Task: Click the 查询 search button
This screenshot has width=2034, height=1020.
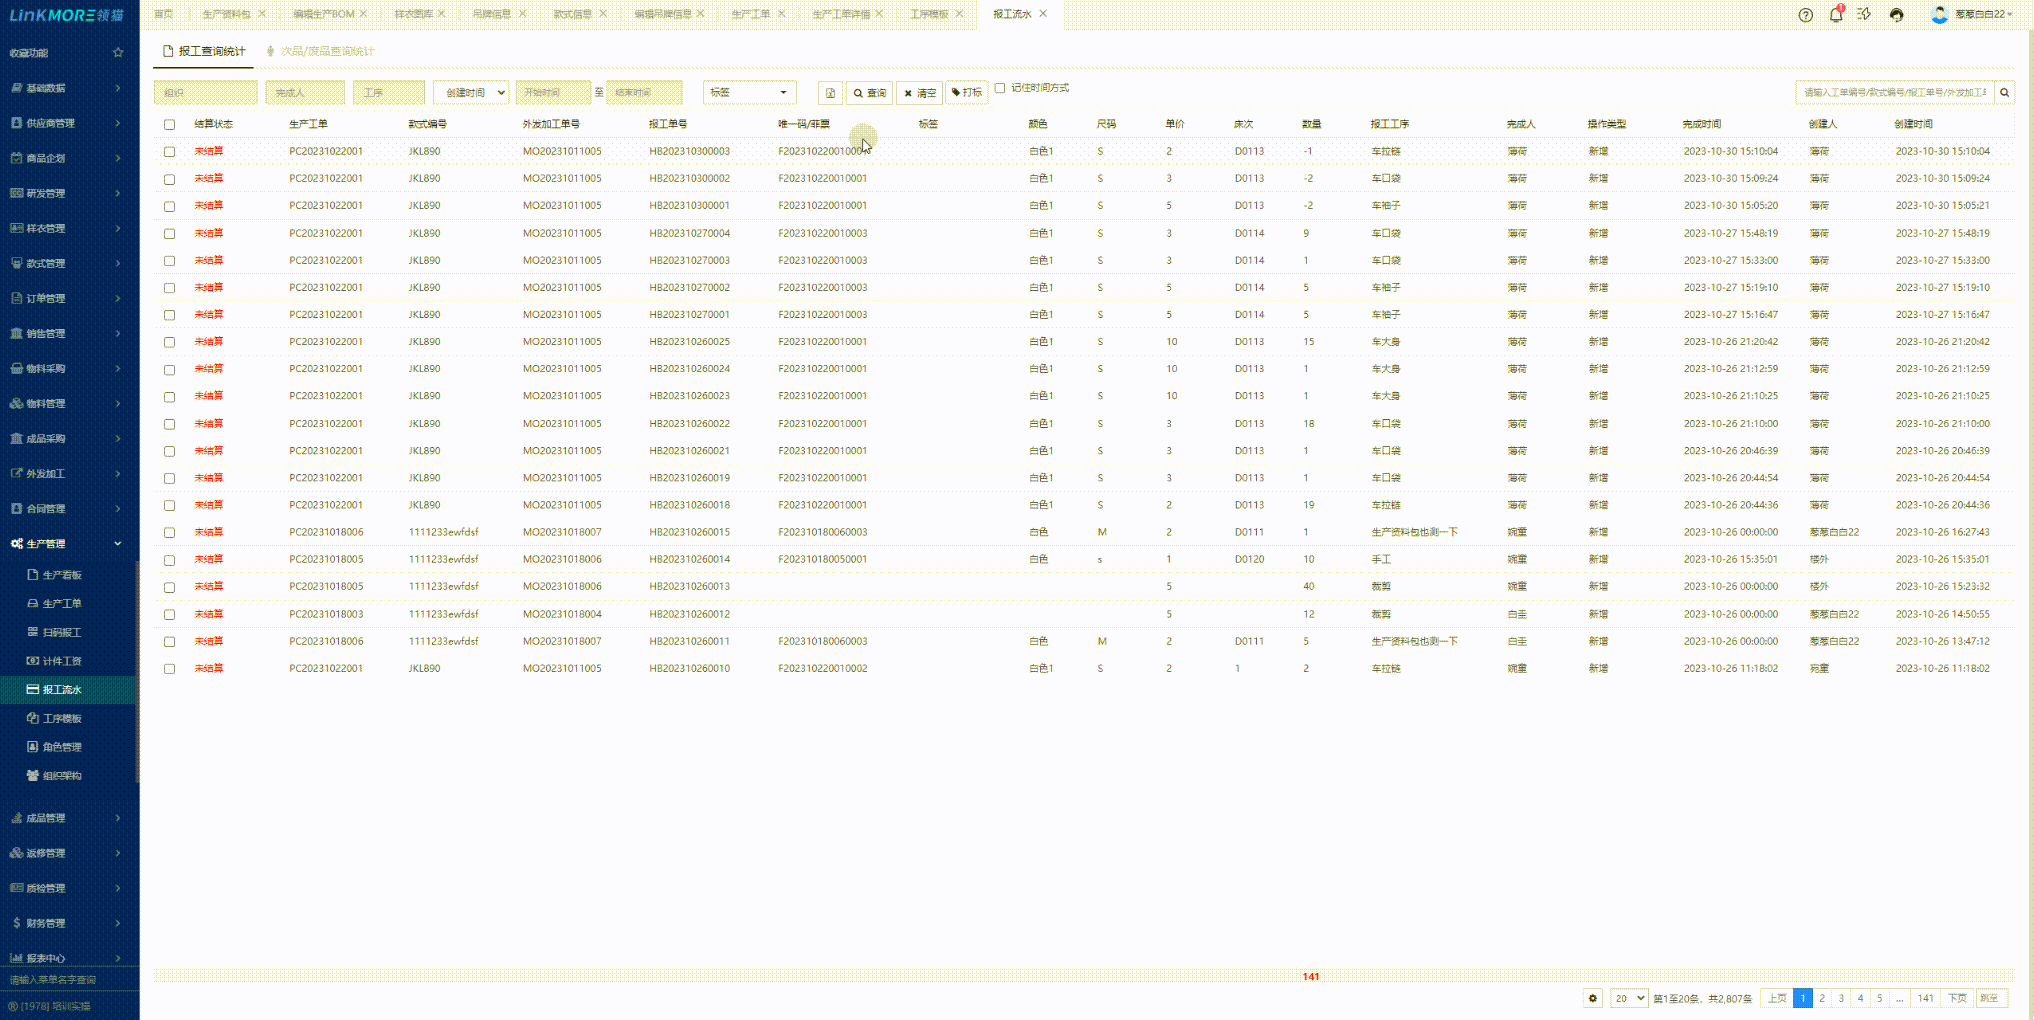Action: point(869,93)
